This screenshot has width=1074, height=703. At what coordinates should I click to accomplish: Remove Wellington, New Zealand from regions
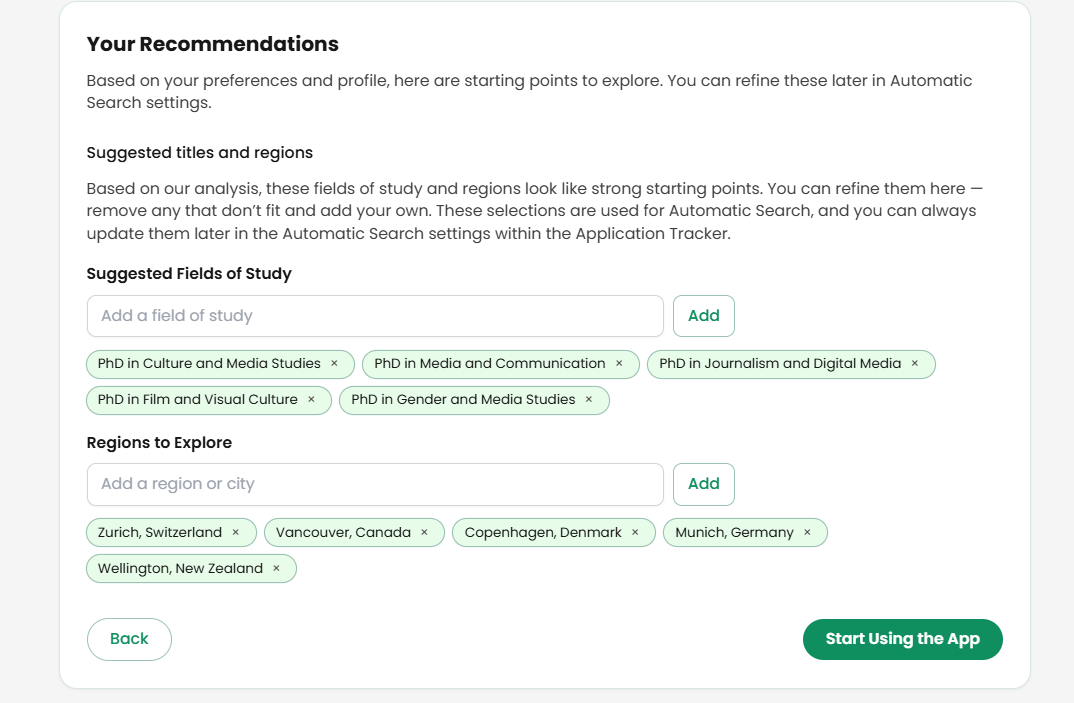point(277,568)
